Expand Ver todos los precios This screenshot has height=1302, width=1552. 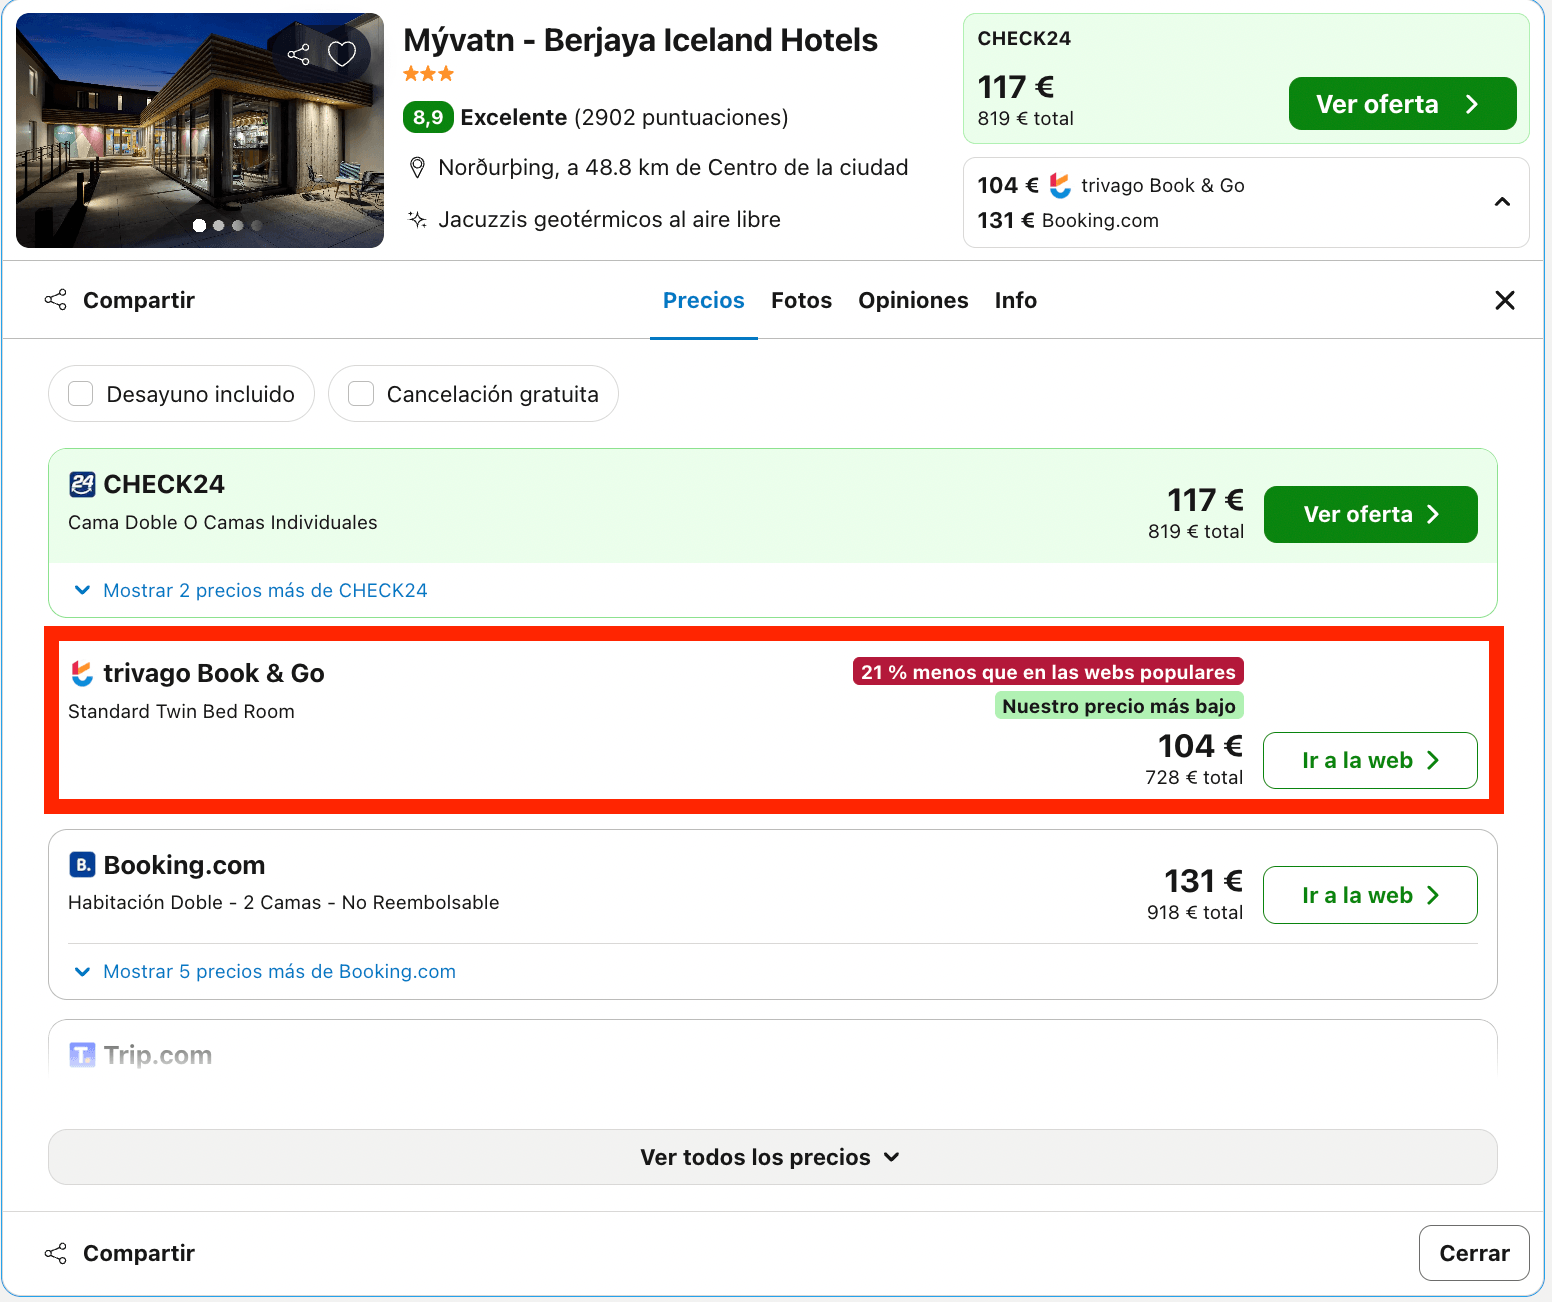[x=772, y=1157]
